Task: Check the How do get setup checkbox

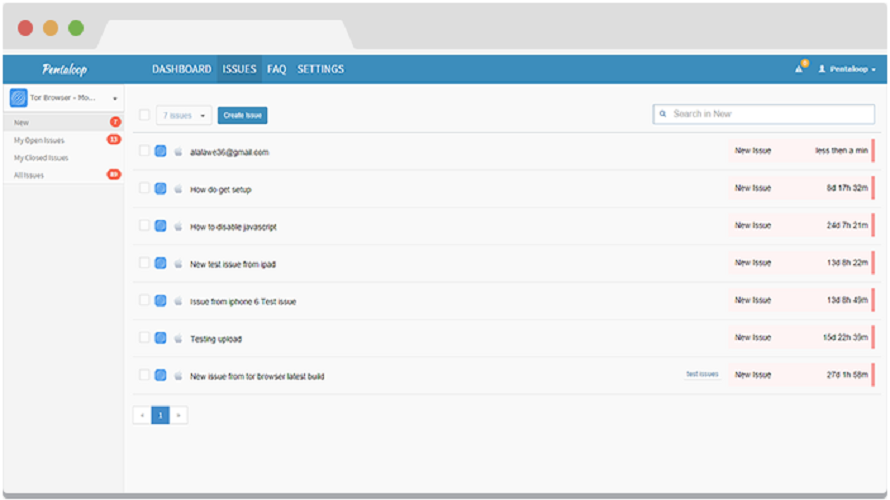Action: [x=144, y=188]
